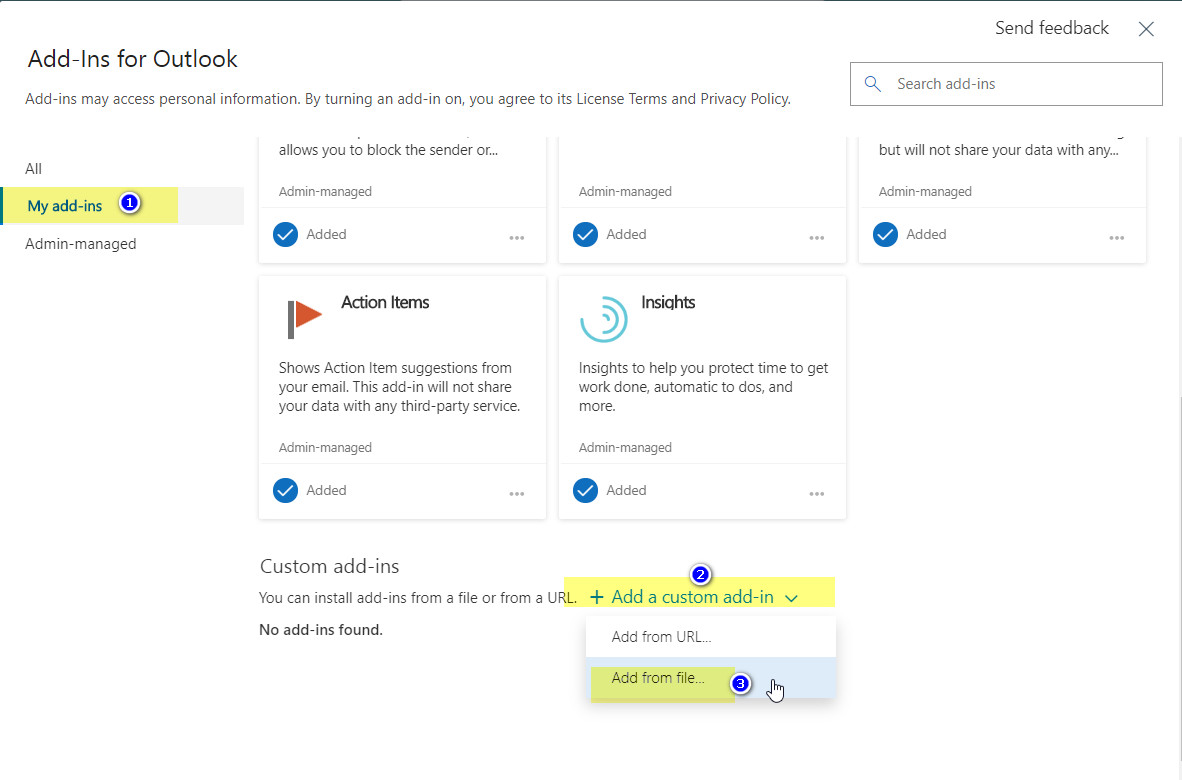
Task: Open more options on top-left add-in card
Action: 516,237
